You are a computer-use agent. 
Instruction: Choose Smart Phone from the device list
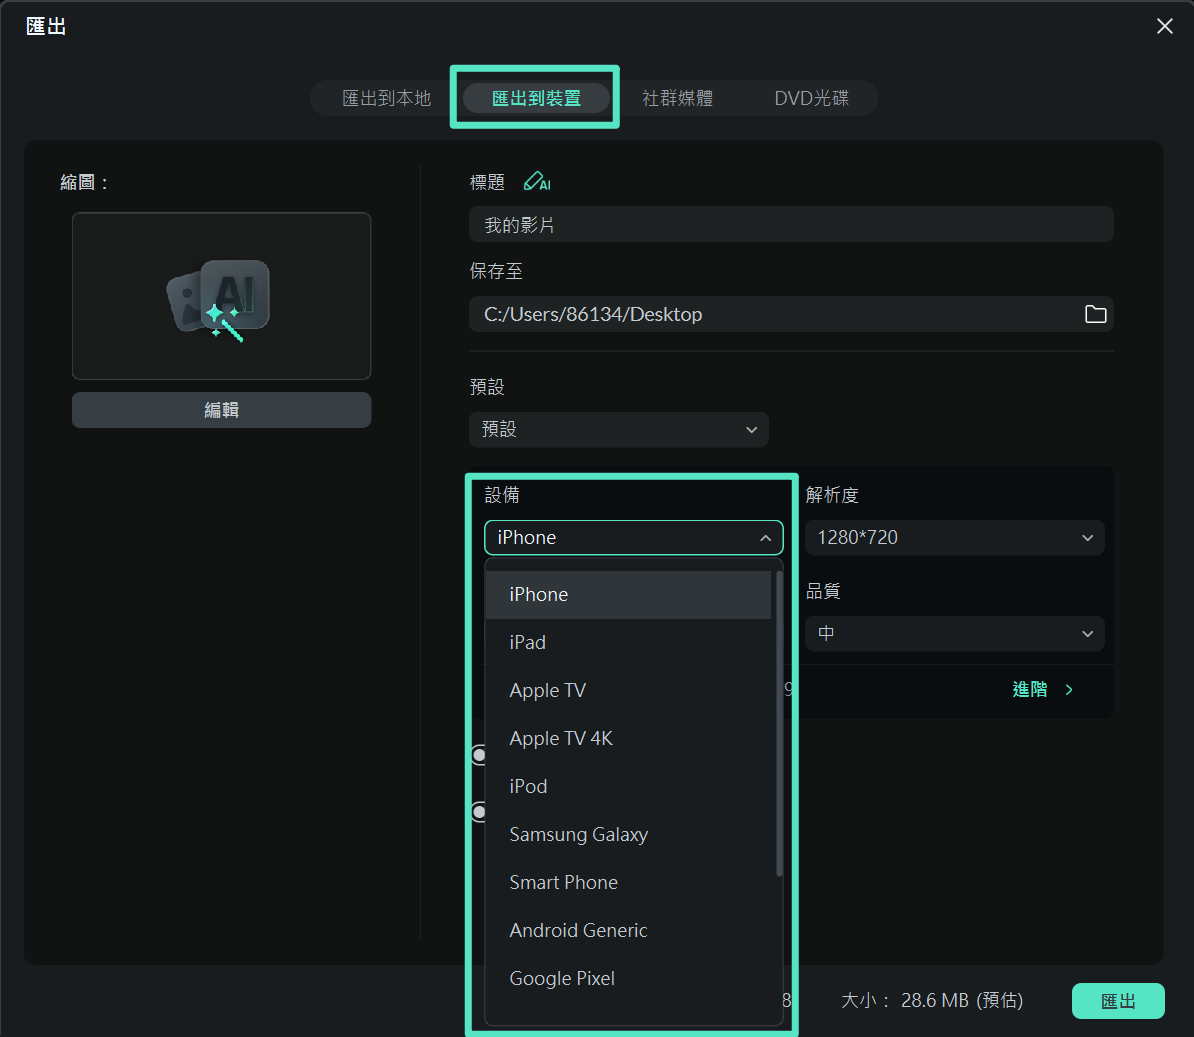pyautogui.click(x=628, y=882)
